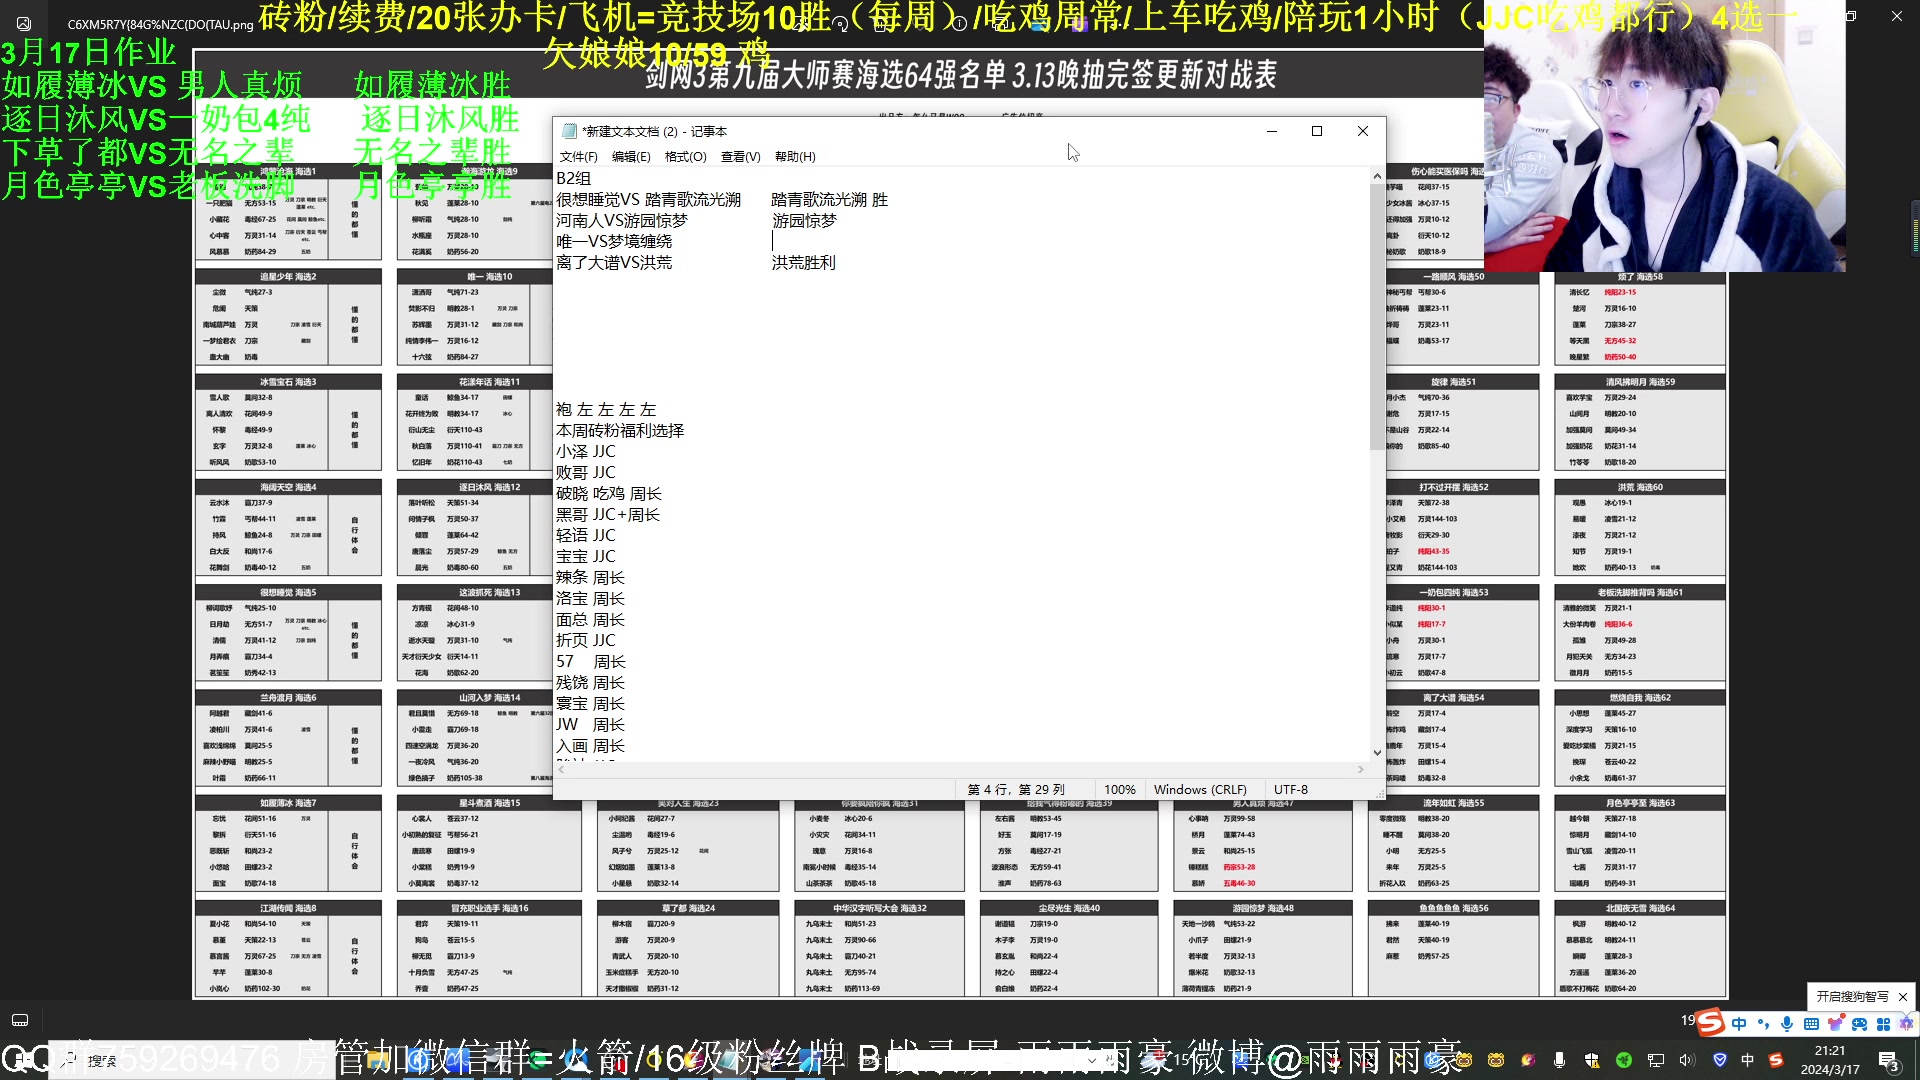Open Windows Security shield tray icon
This screenshot has width=1920, height=1080.
pyautogui.click(x=1591, y=1060)
